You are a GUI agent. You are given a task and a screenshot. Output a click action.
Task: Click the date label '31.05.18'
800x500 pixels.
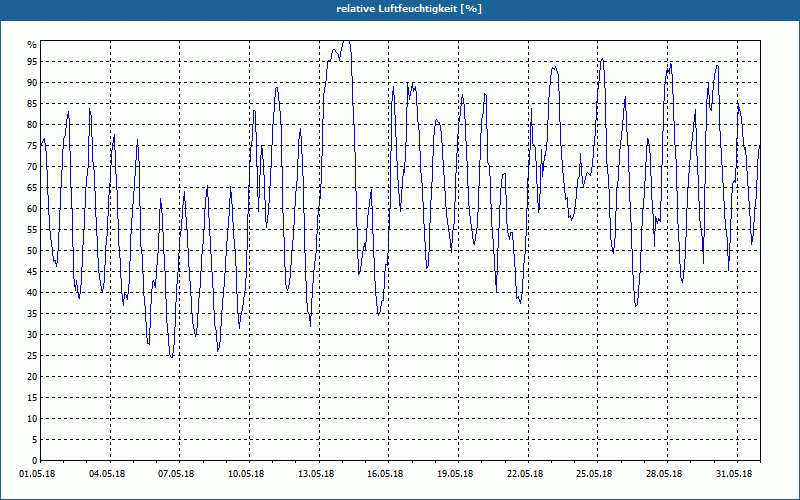(735, 474)
